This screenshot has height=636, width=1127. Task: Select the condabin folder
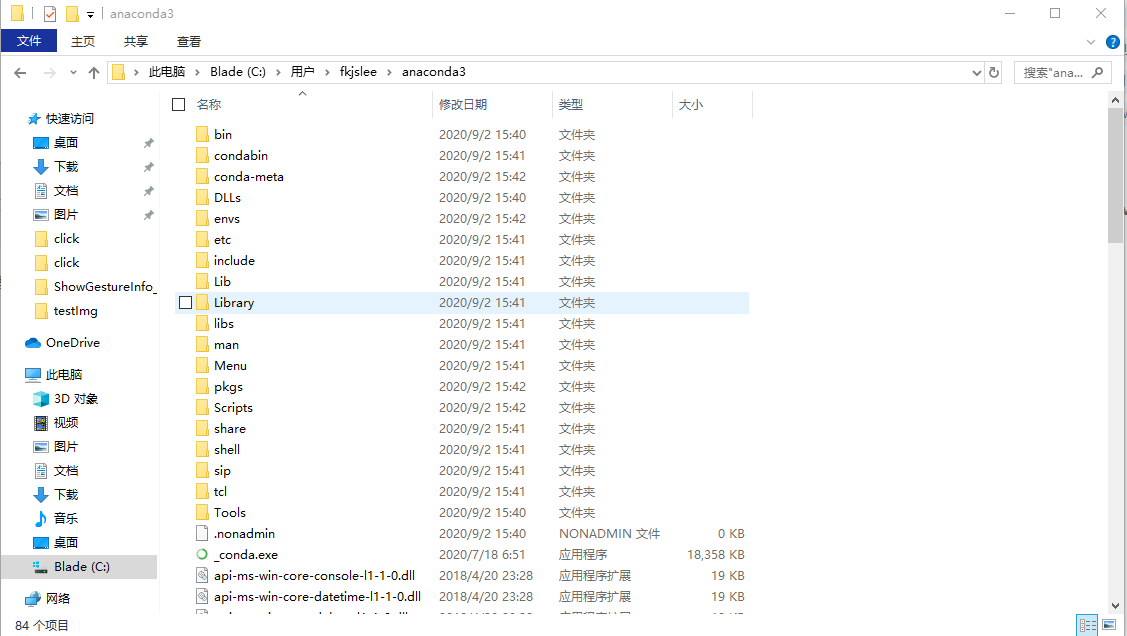(x=241, y=156)
